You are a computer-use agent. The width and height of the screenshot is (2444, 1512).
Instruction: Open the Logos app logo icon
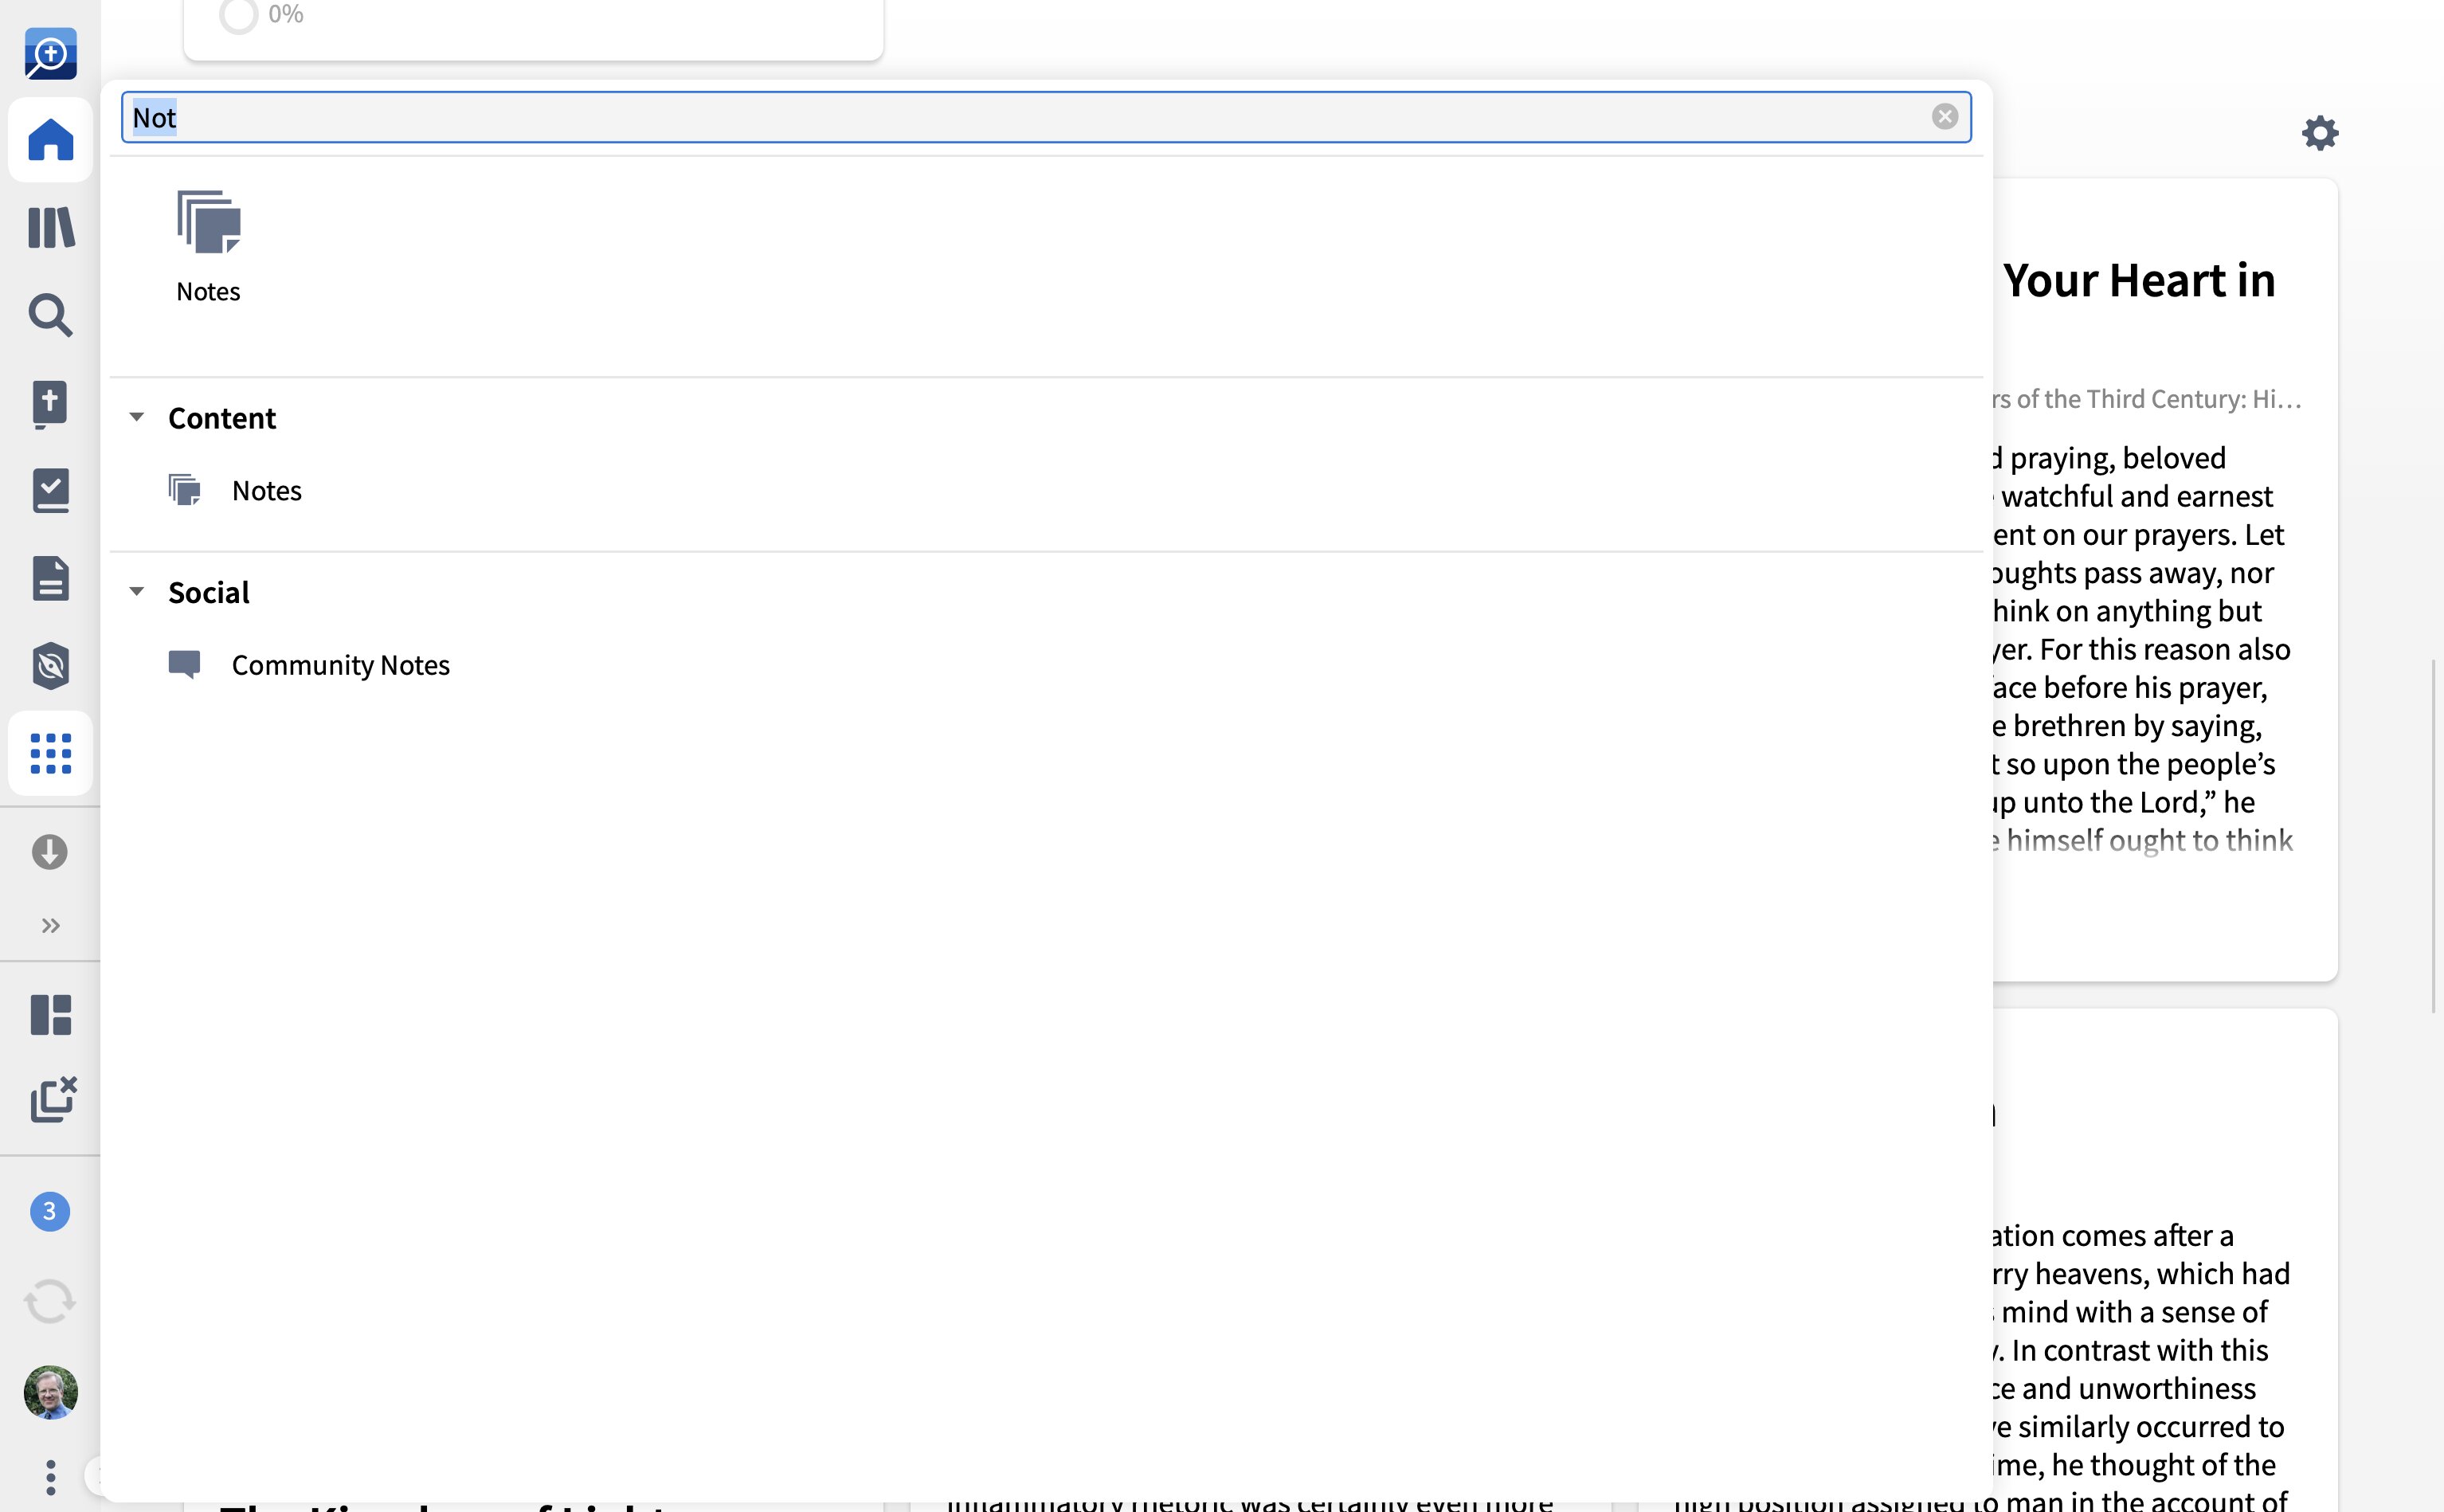50,54
